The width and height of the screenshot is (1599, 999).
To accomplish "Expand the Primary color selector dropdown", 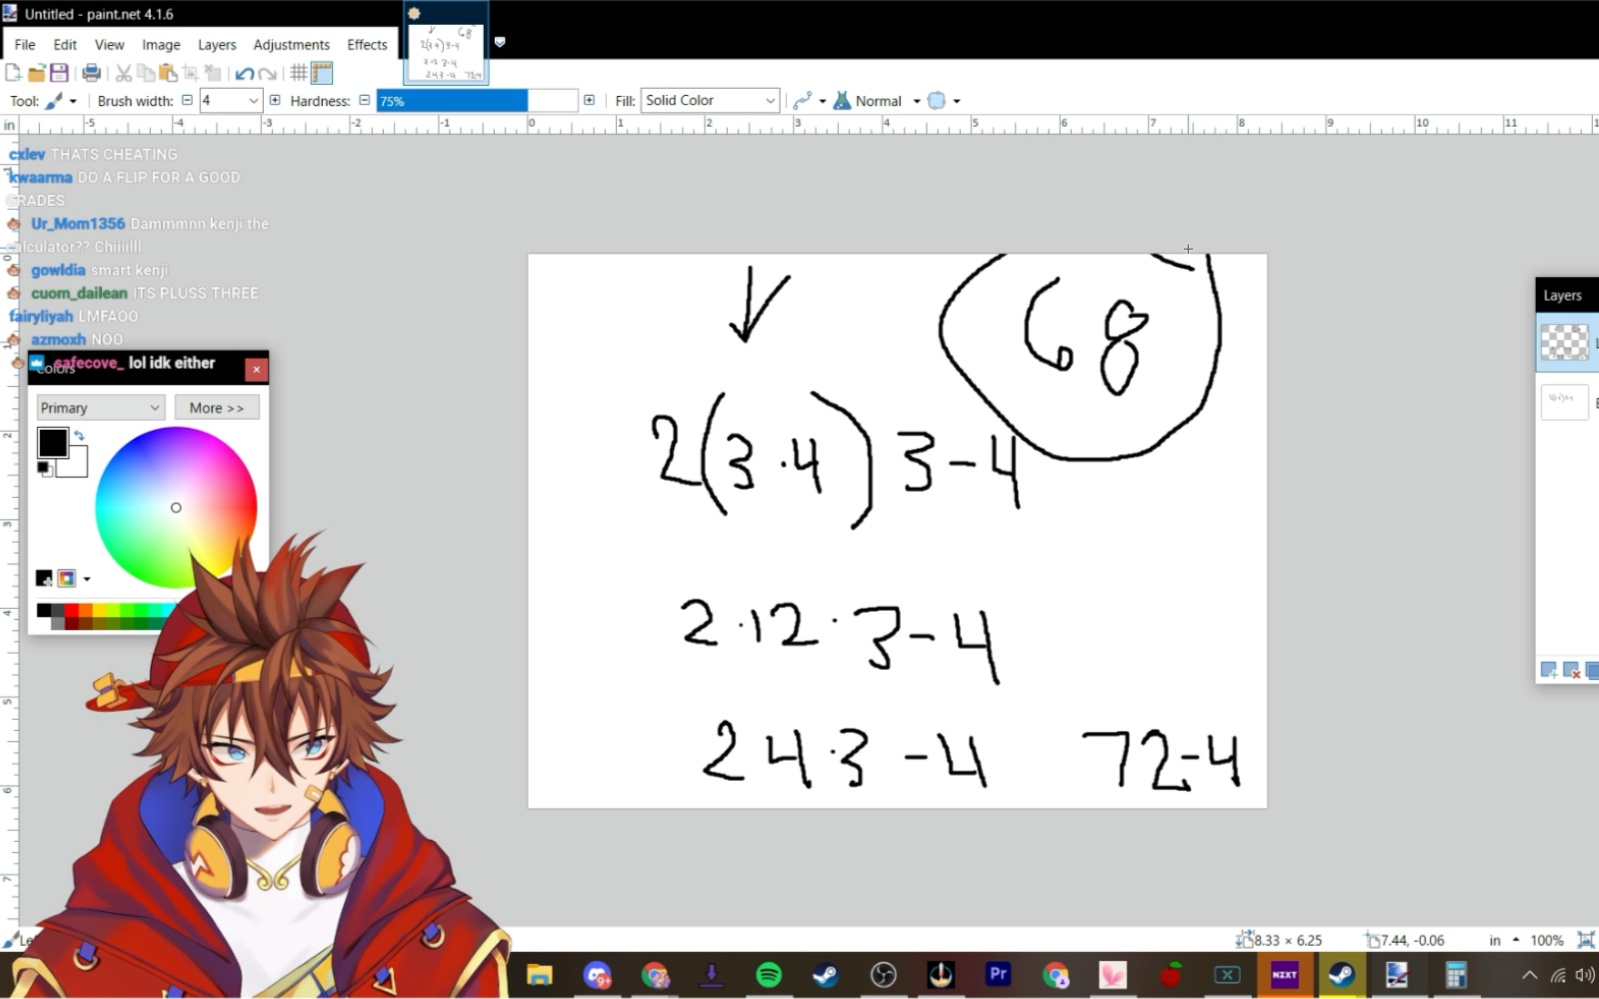I will point(154,408).
